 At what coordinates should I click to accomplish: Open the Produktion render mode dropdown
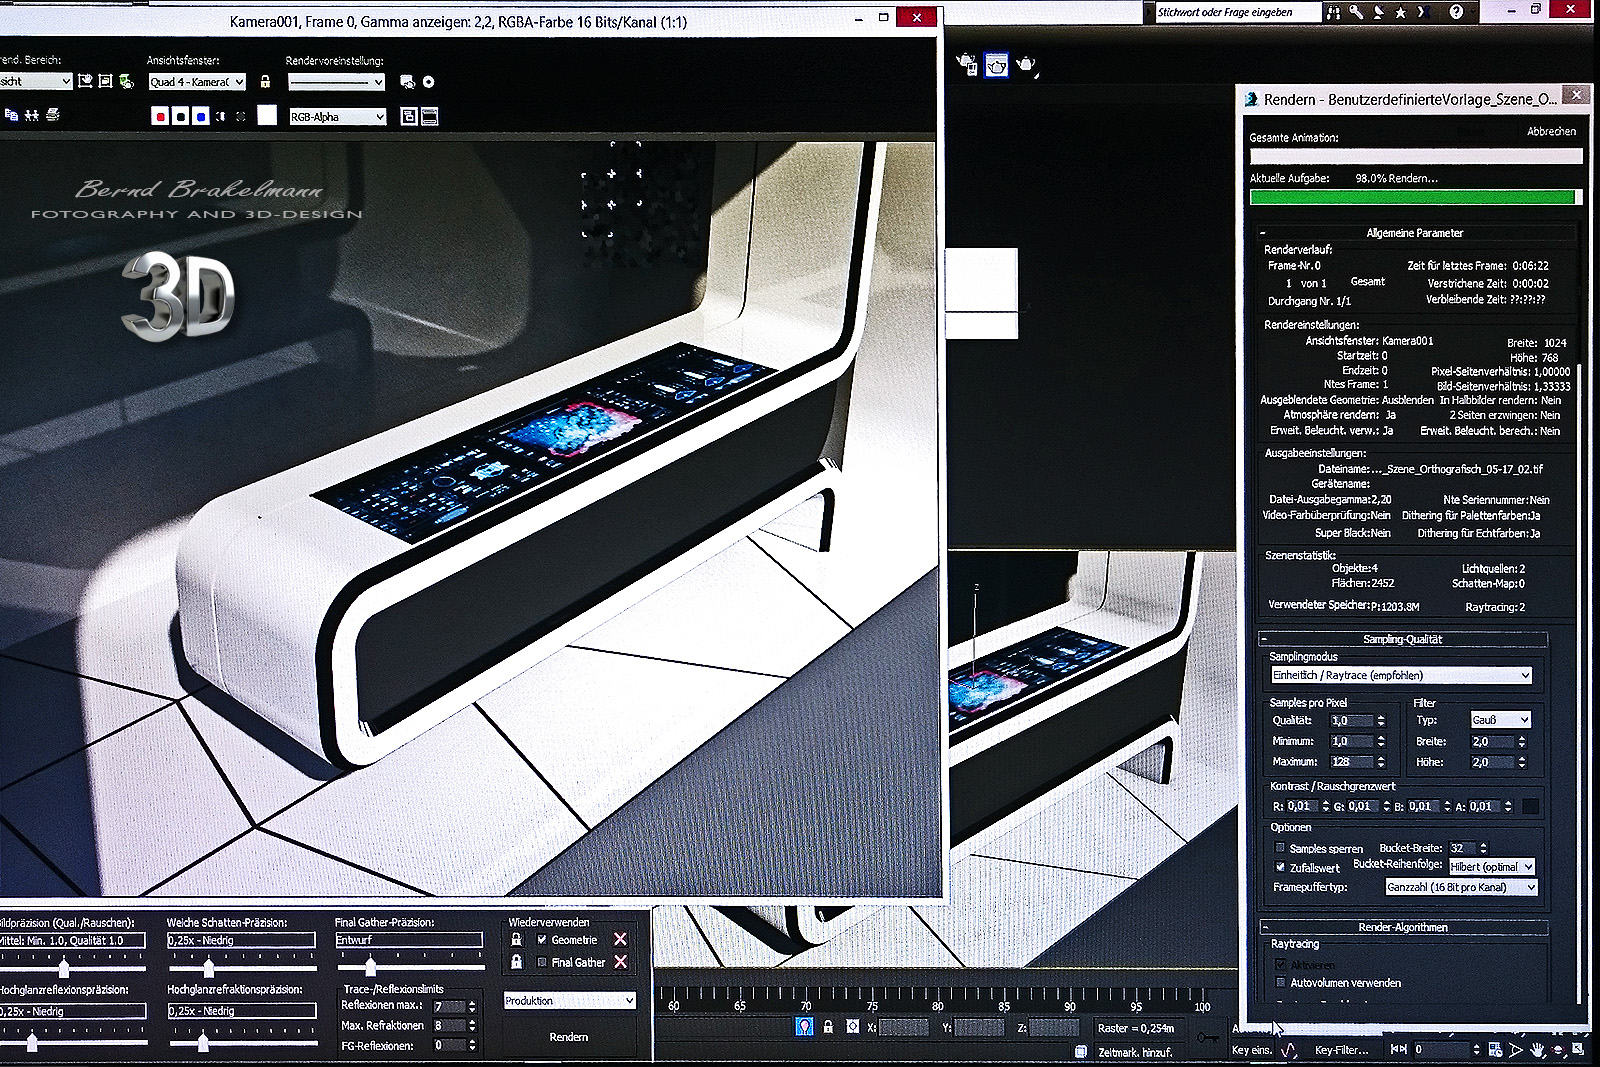(569, 1001)
